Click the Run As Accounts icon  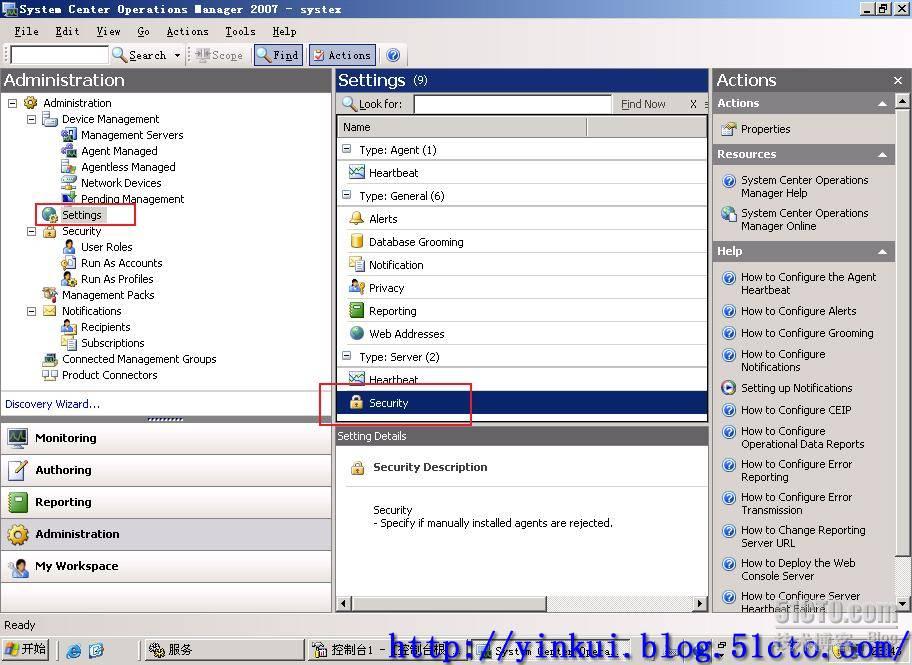click(x=69, y=263)
